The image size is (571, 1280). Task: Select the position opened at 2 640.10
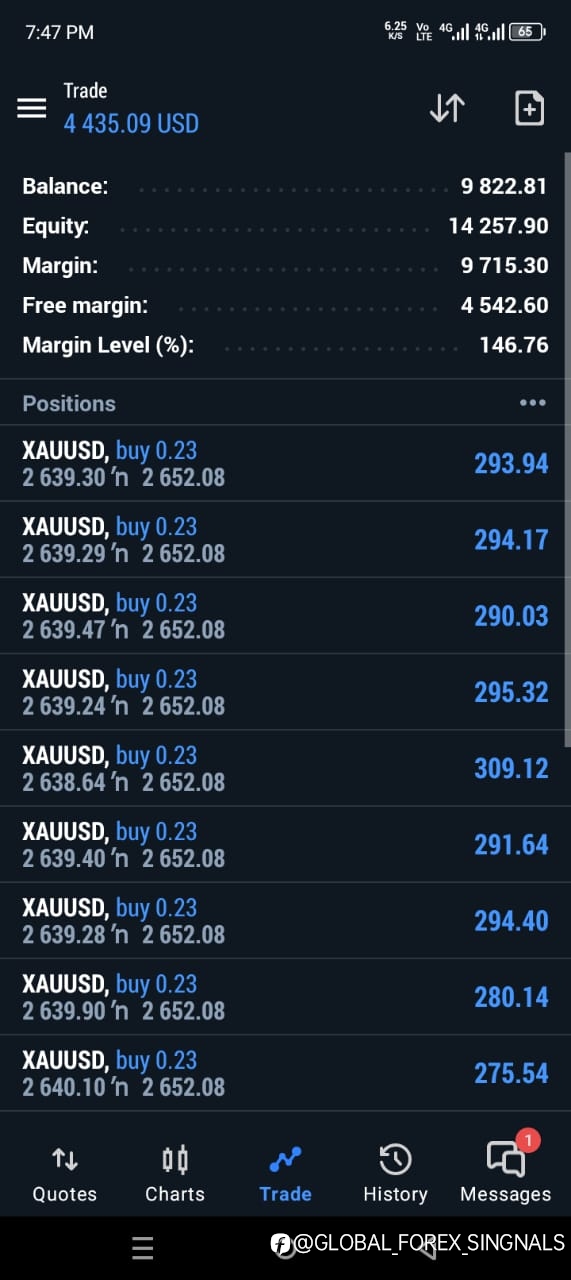[285, 1073]
